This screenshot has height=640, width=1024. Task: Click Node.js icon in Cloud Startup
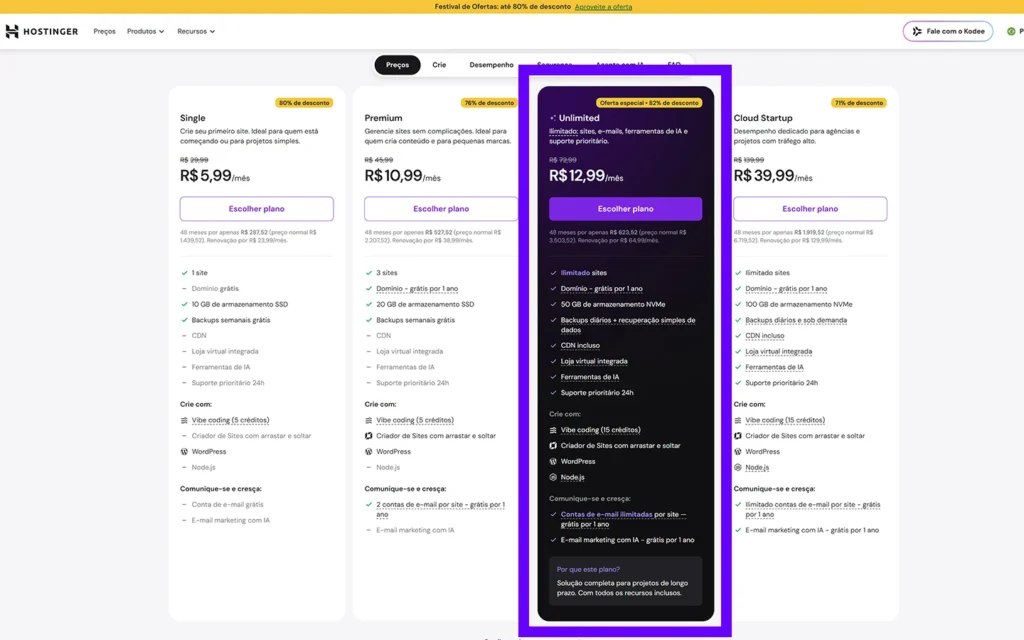pos(738,468)
